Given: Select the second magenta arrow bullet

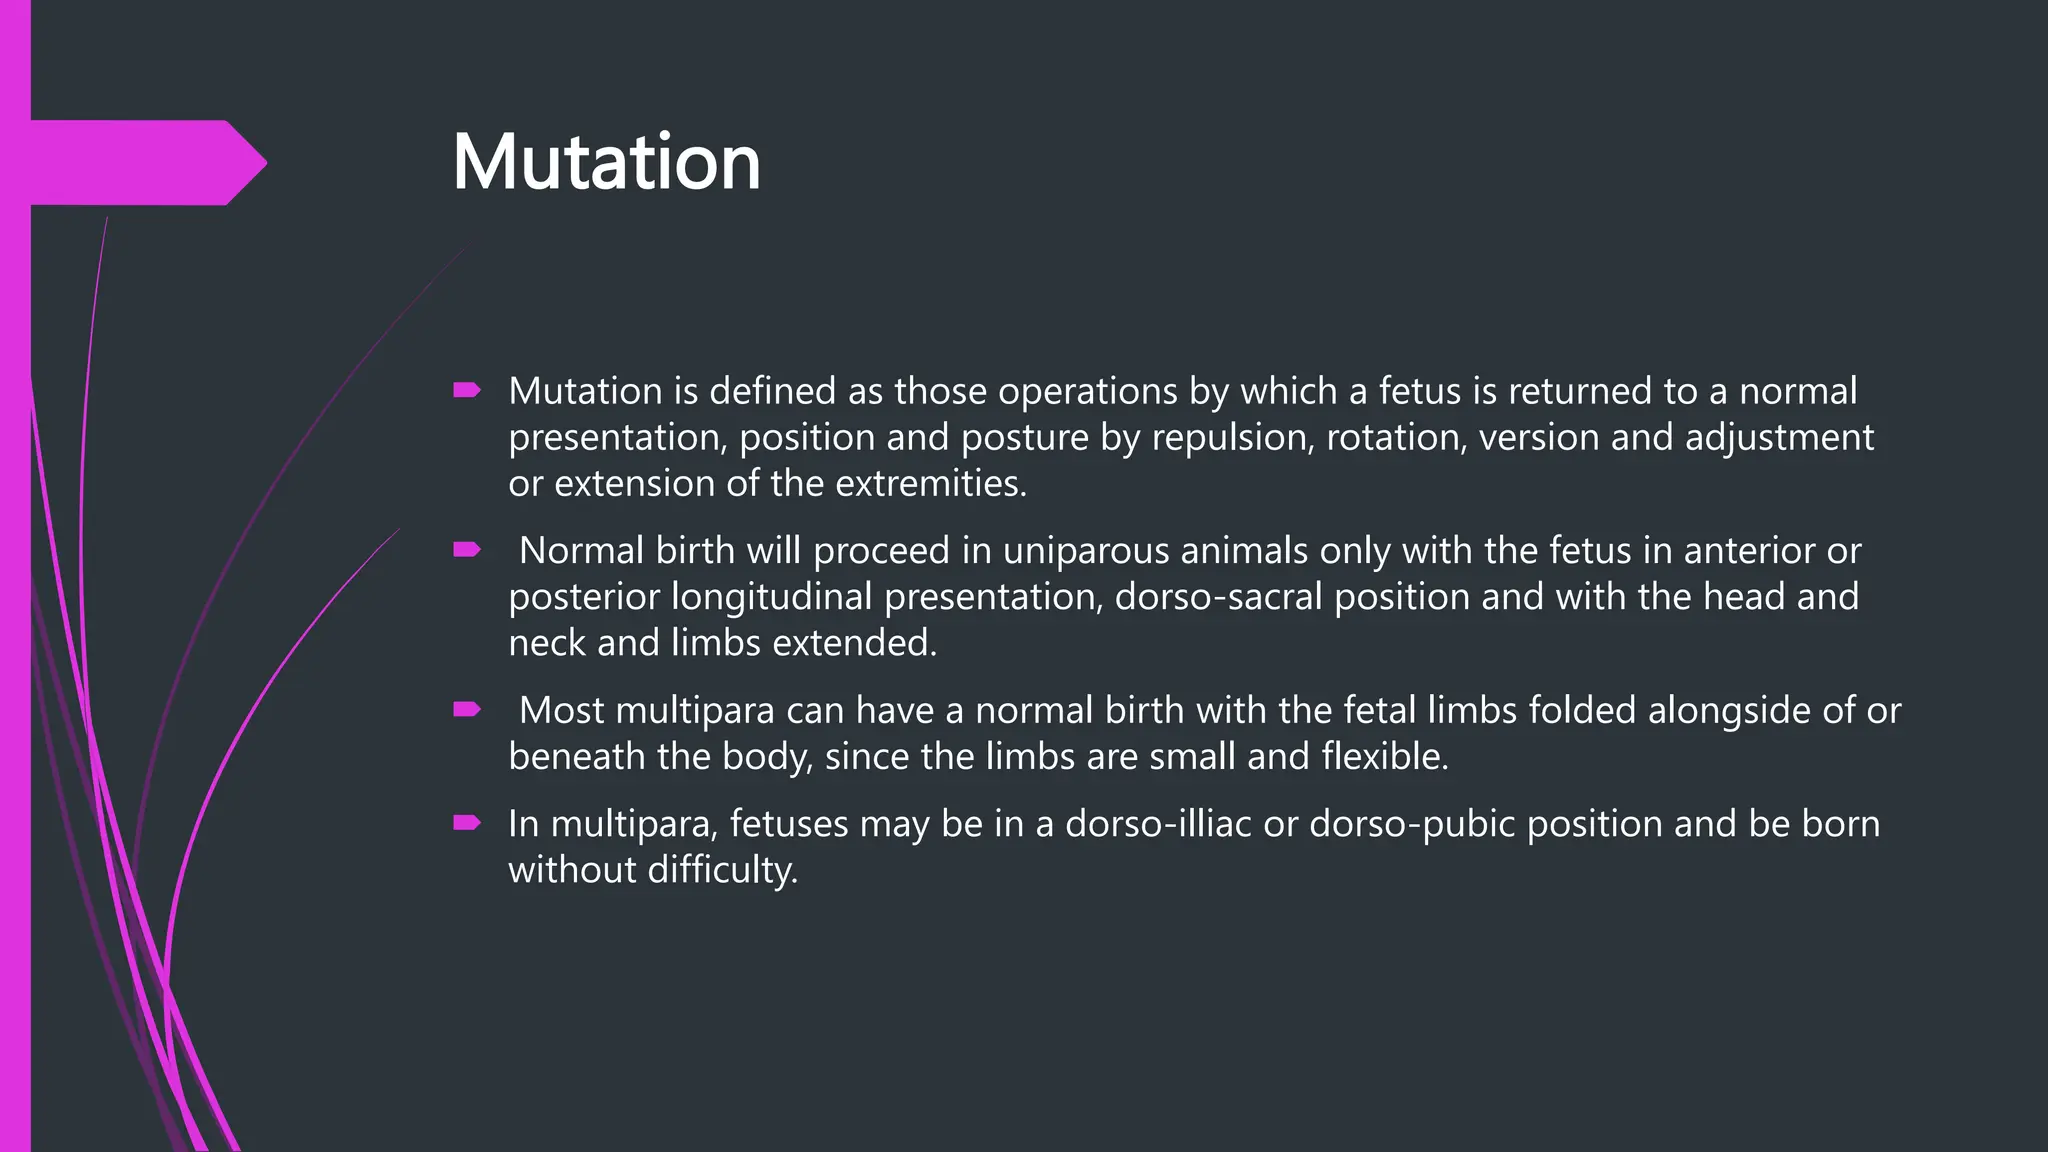Looking at the screenshot, I should (467, 549).
